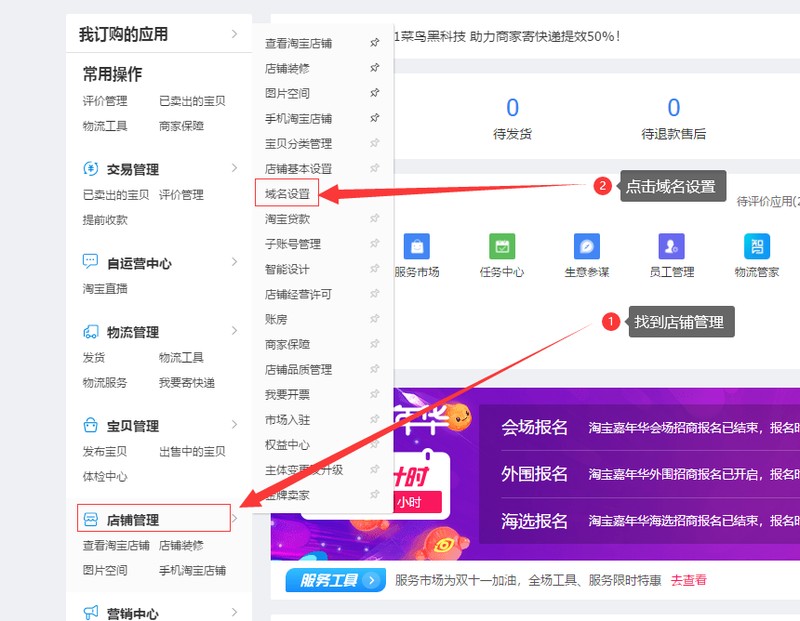Viewport: 800px width, 621px height.
Task: Select 权益中心 in submenu
Action: click(287, 445)
